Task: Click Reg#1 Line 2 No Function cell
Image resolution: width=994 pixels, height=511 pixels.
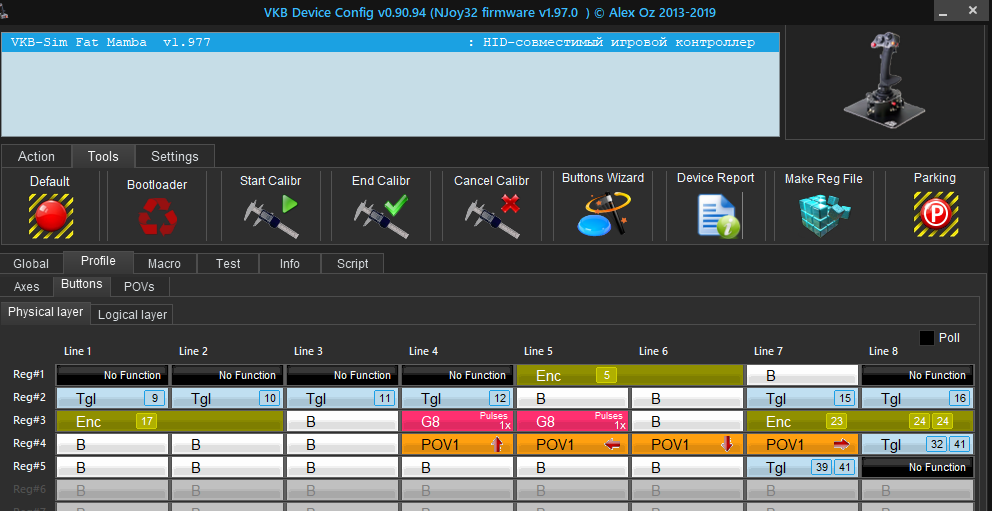Action: [x=228, y=375]
